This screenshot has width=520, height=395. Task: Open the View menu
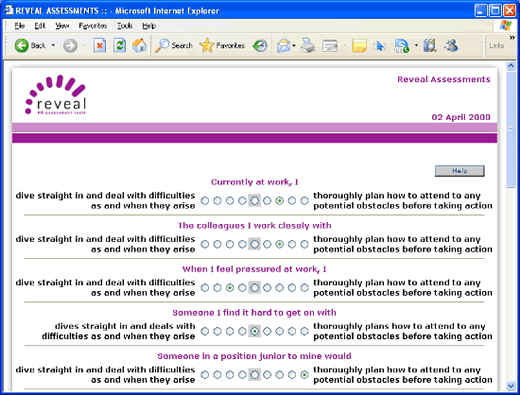62,26
